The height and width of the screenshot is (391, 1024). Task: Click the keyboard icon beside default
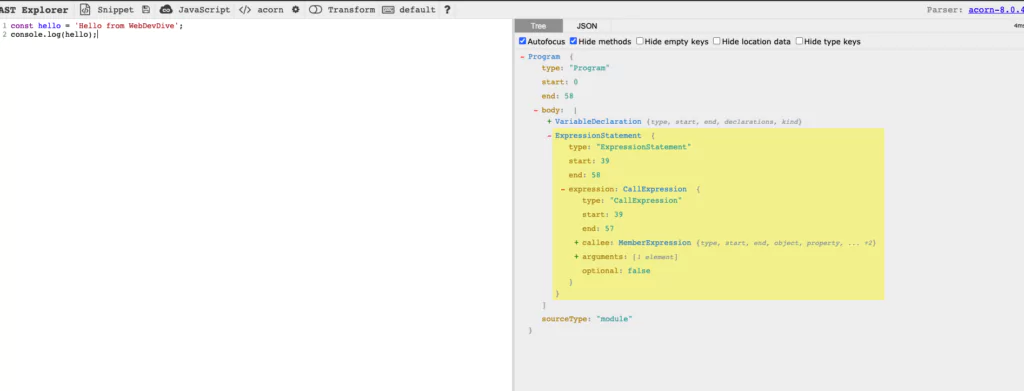point(388,10)
